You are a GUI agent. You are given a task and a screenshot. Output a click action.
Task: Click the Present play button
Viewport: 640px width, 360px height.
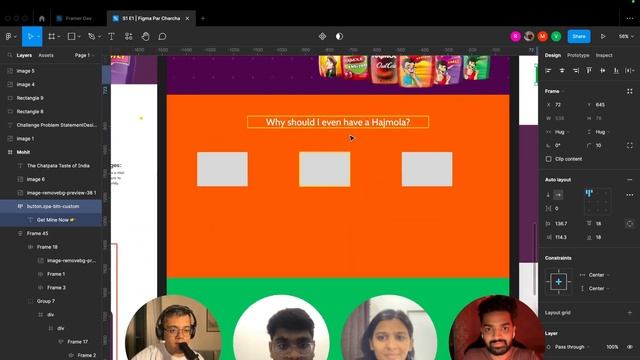[603, 36]
